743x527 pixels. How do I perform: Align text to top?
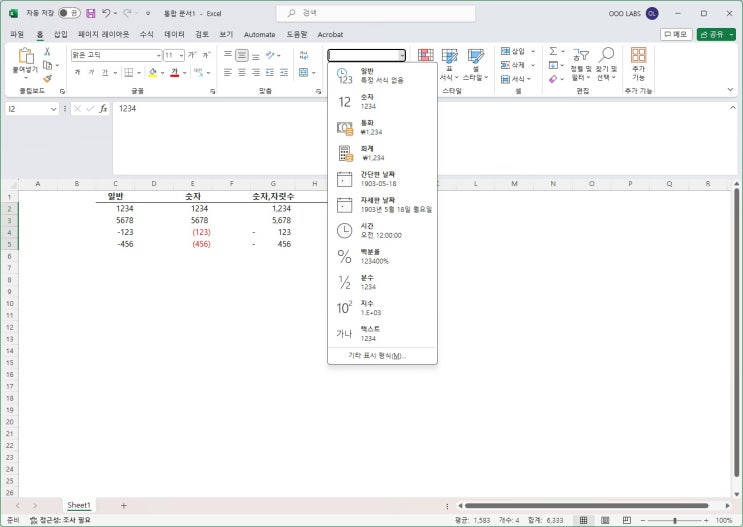228,55
